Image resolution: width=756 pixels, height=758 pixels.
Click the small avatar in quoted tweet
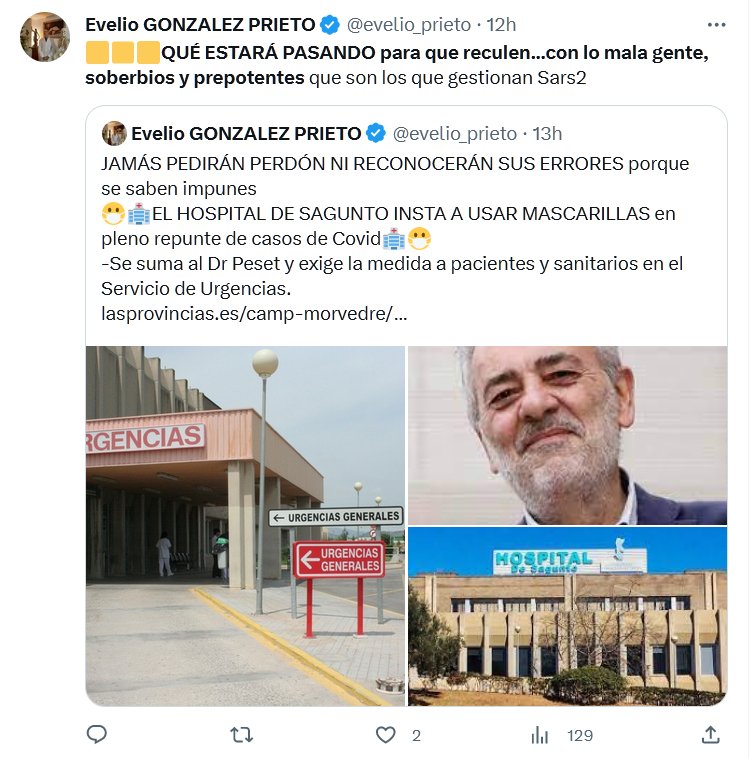pos(114,133)
